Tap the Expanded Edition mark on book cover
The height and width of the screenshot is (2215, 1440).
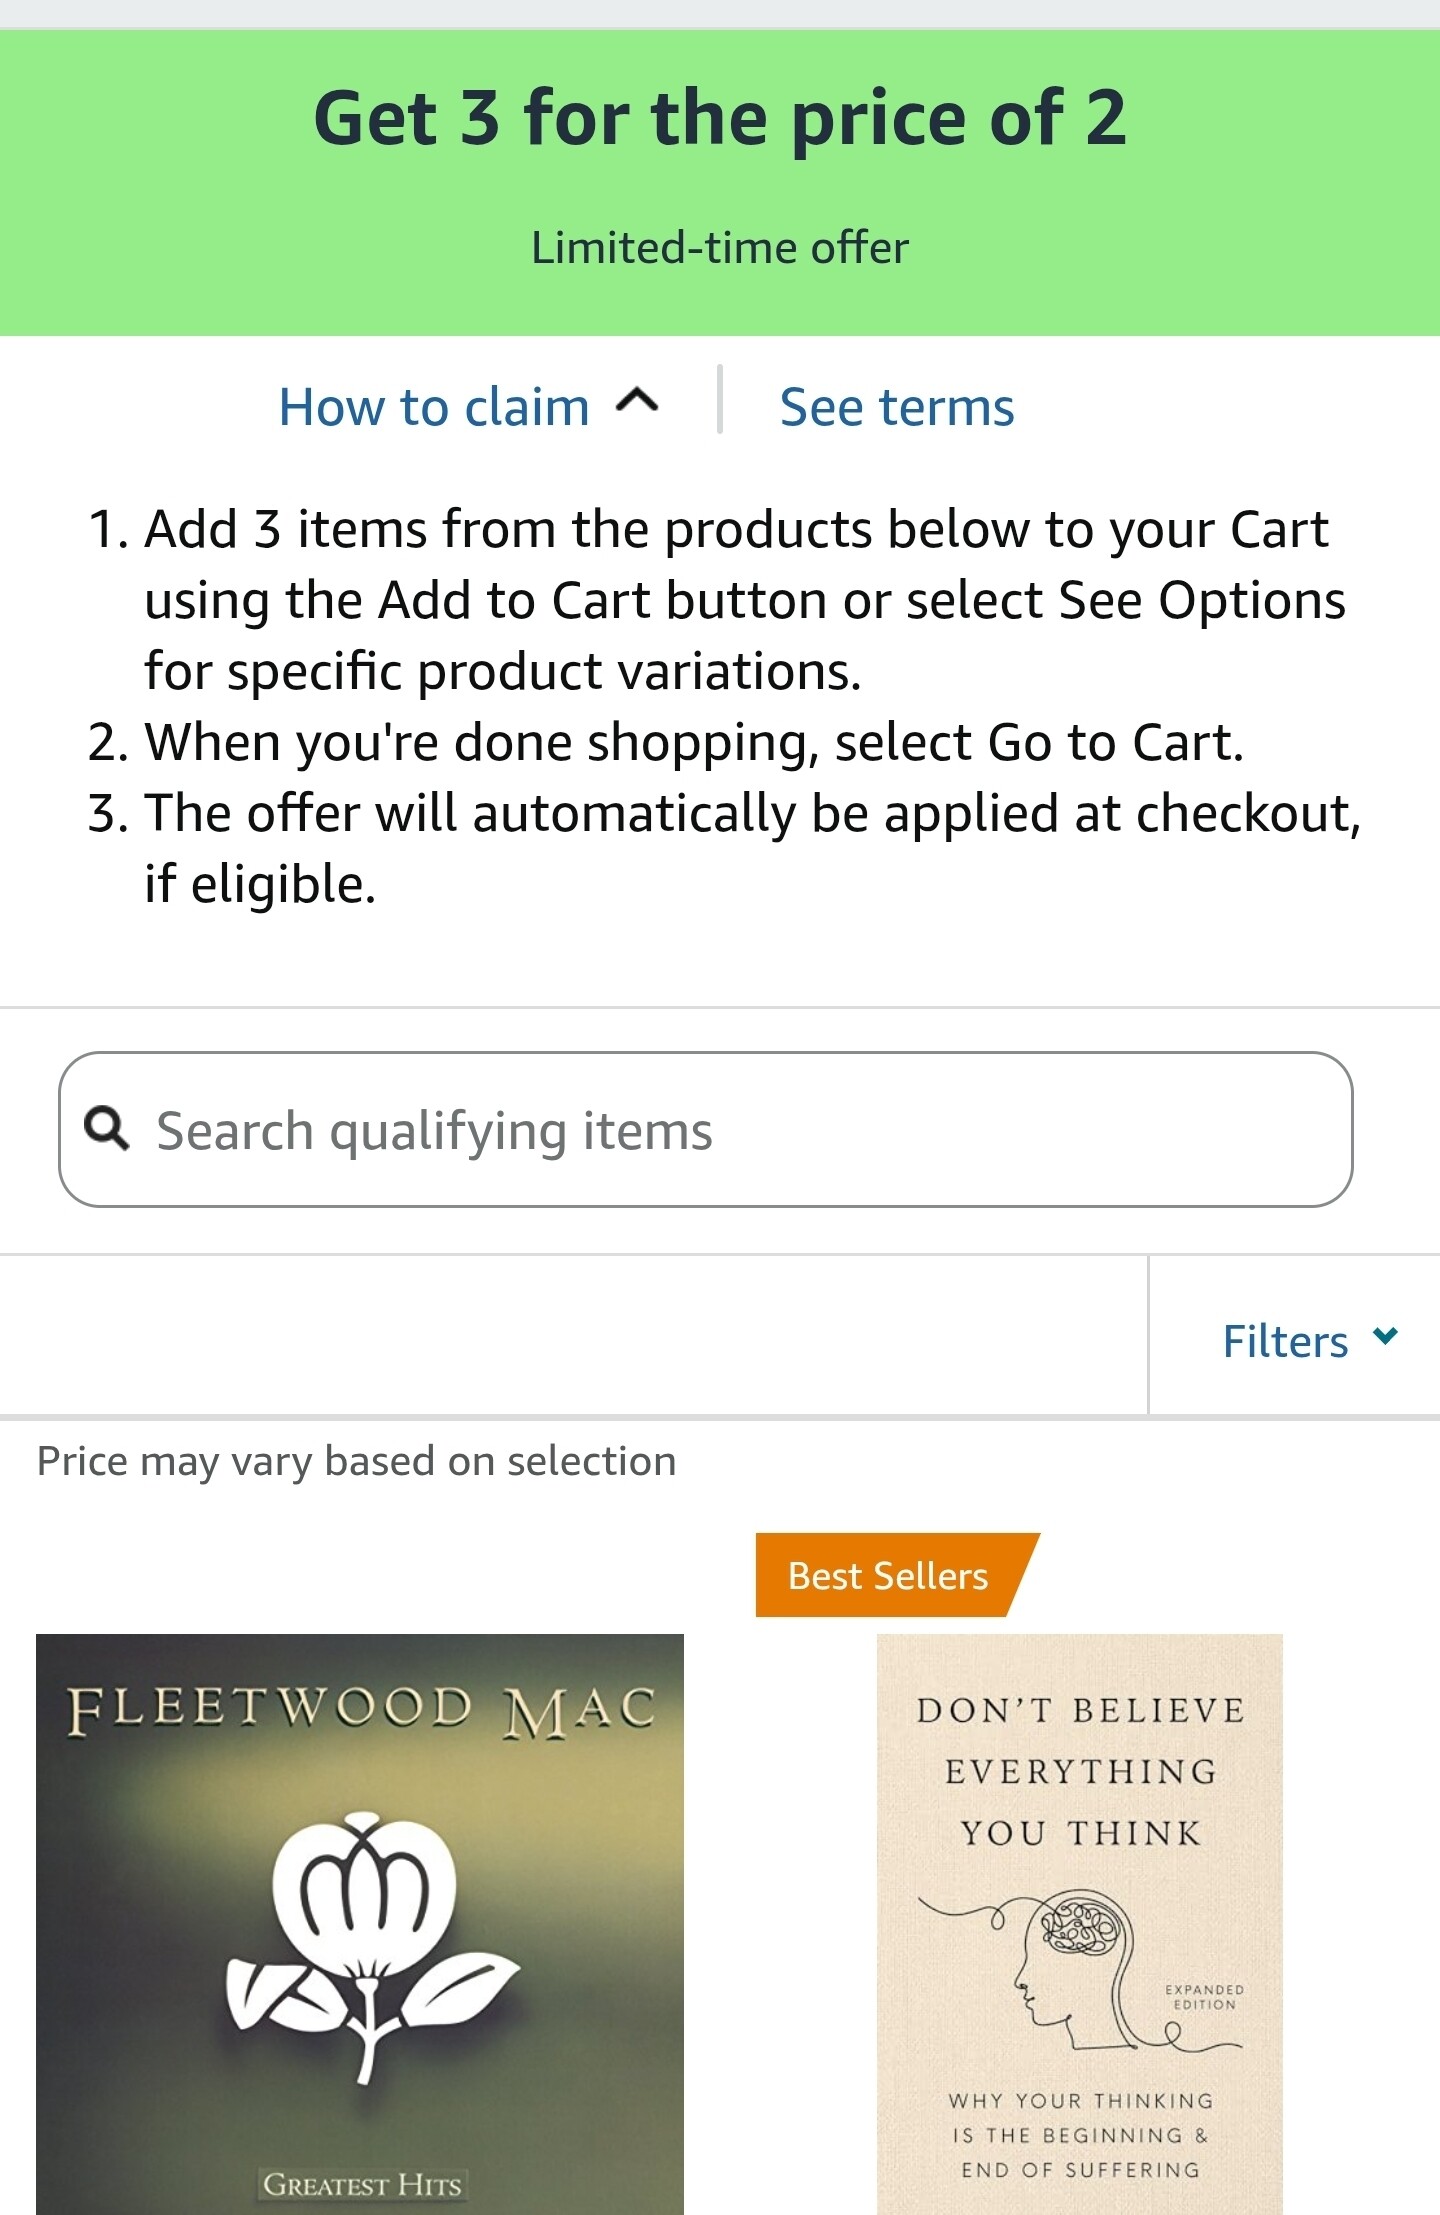pos(1204,1997)
